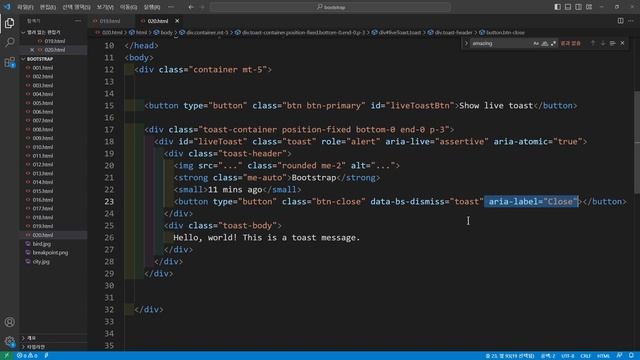Click the VS Code logo in the title bar
The width and height of the screenshot is (640, 360).
[7, 7]
